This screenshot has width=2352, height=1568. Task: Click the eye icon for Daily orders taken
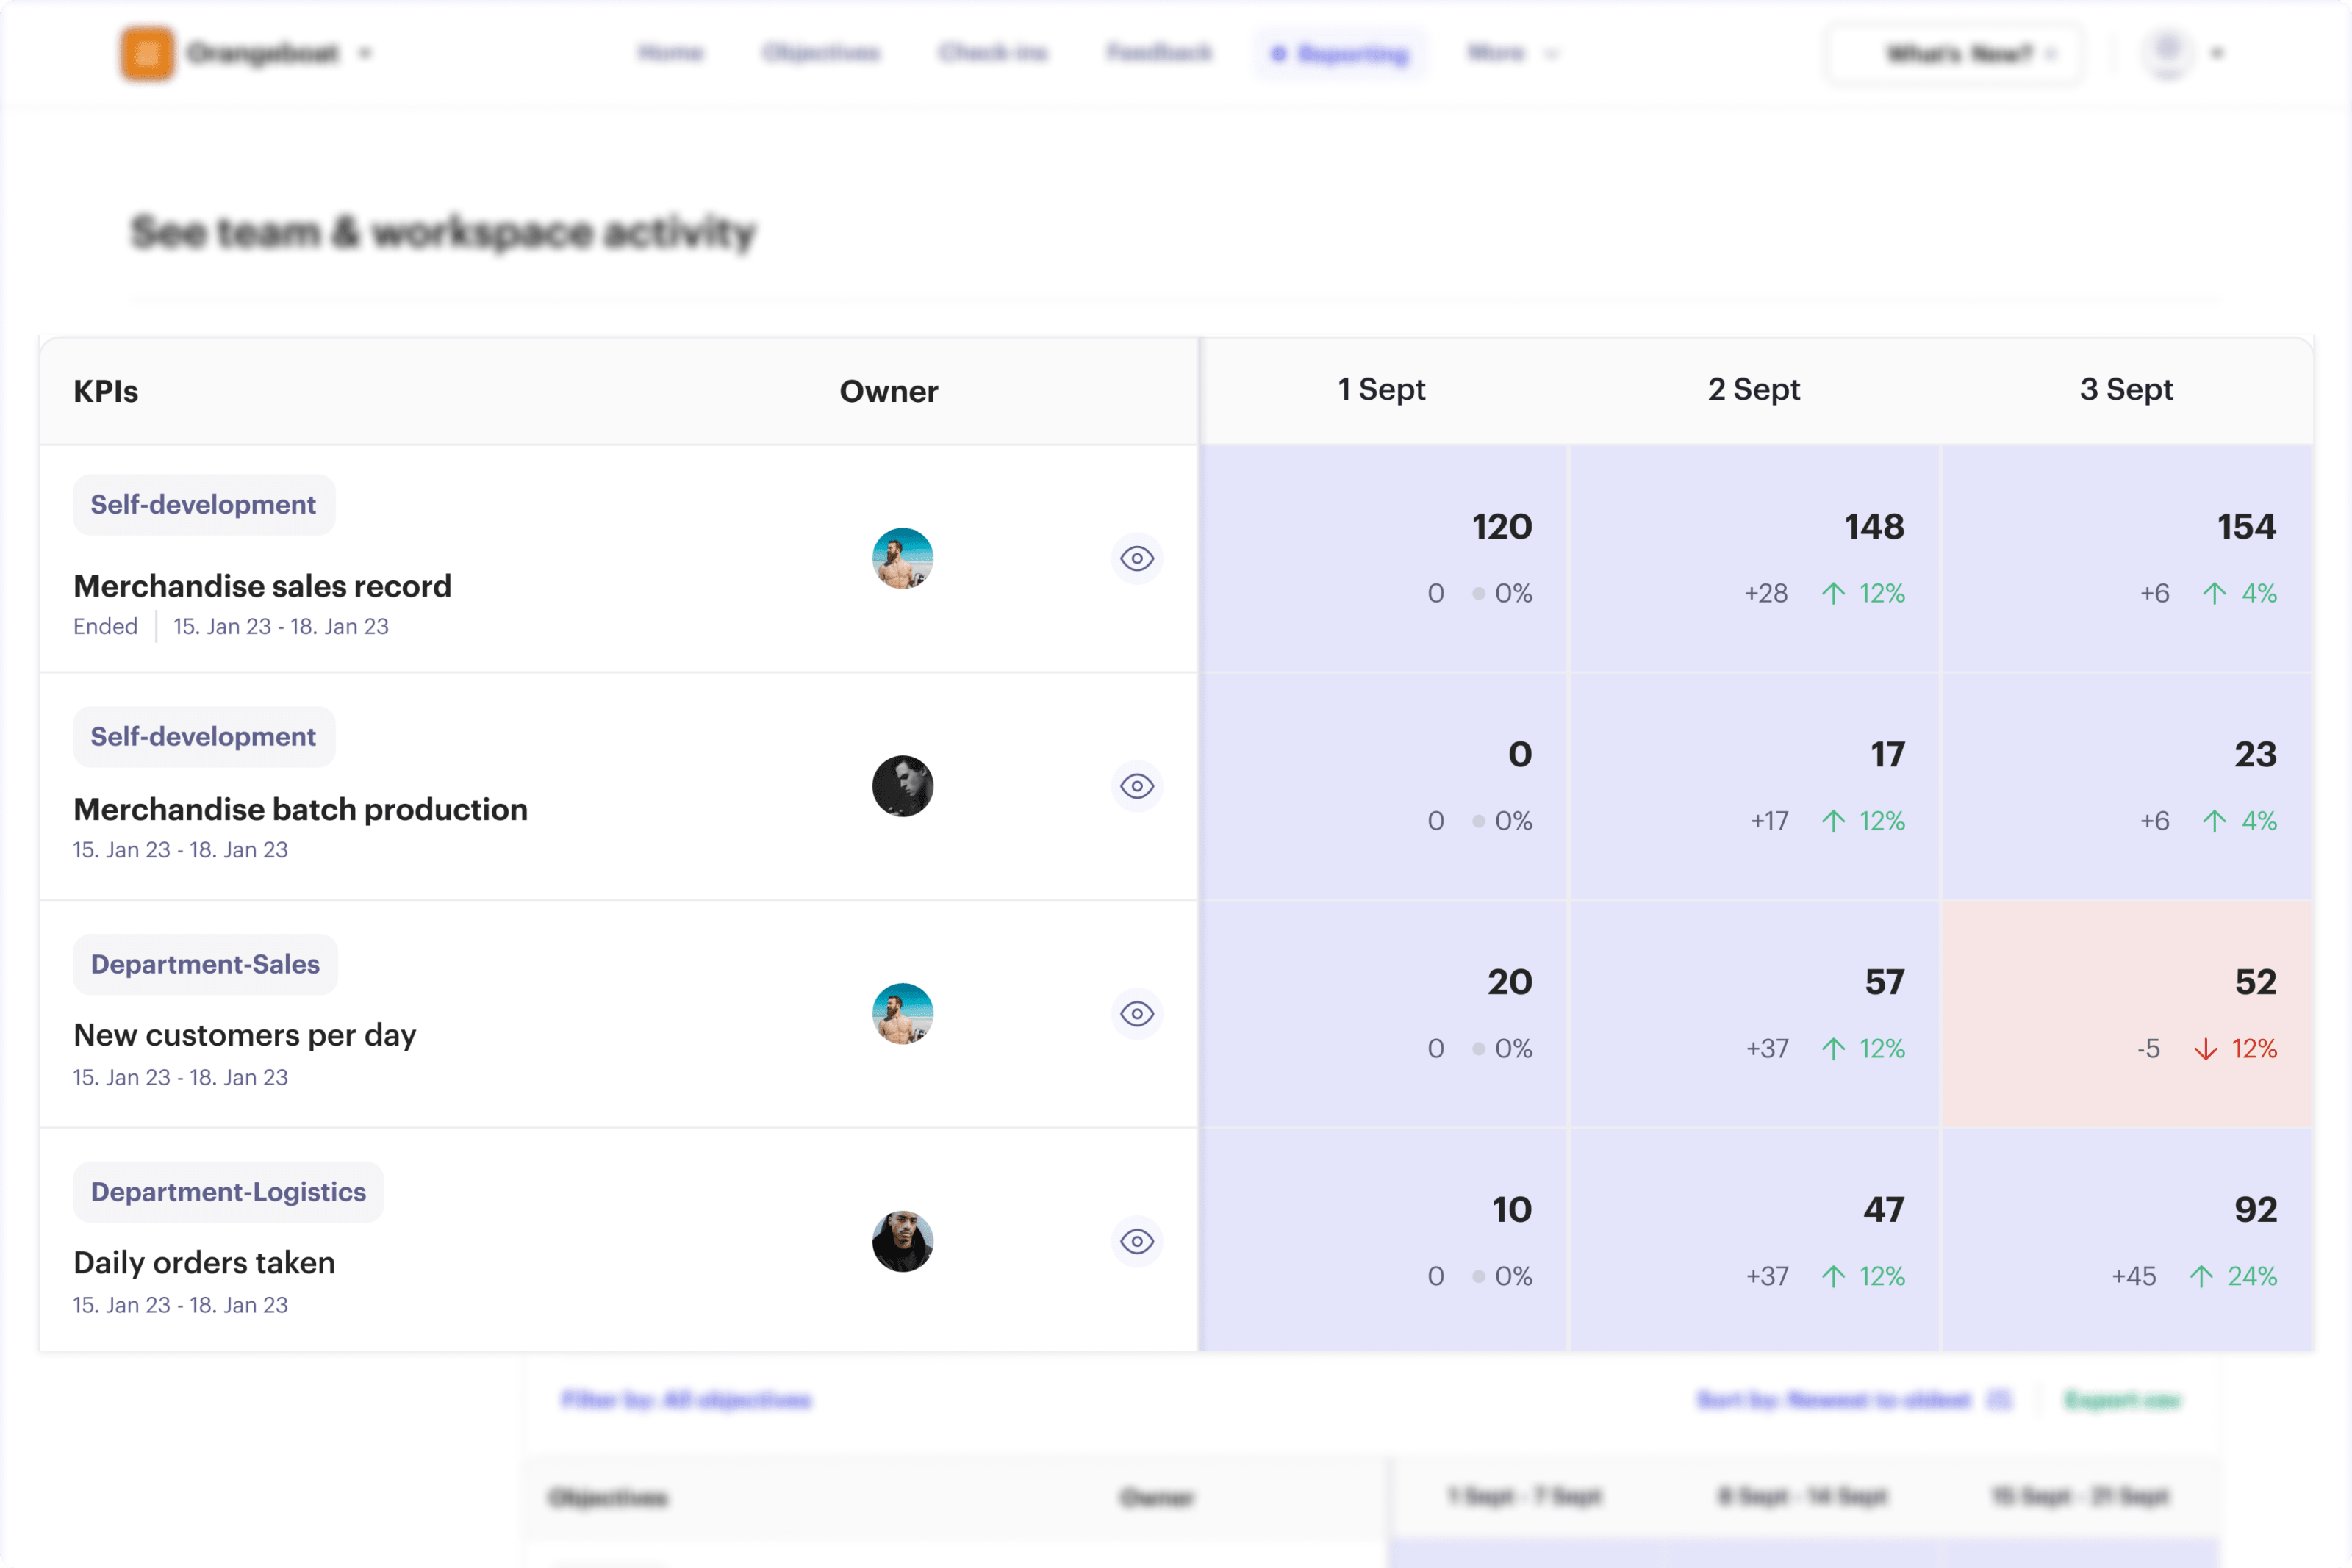1137,1241
